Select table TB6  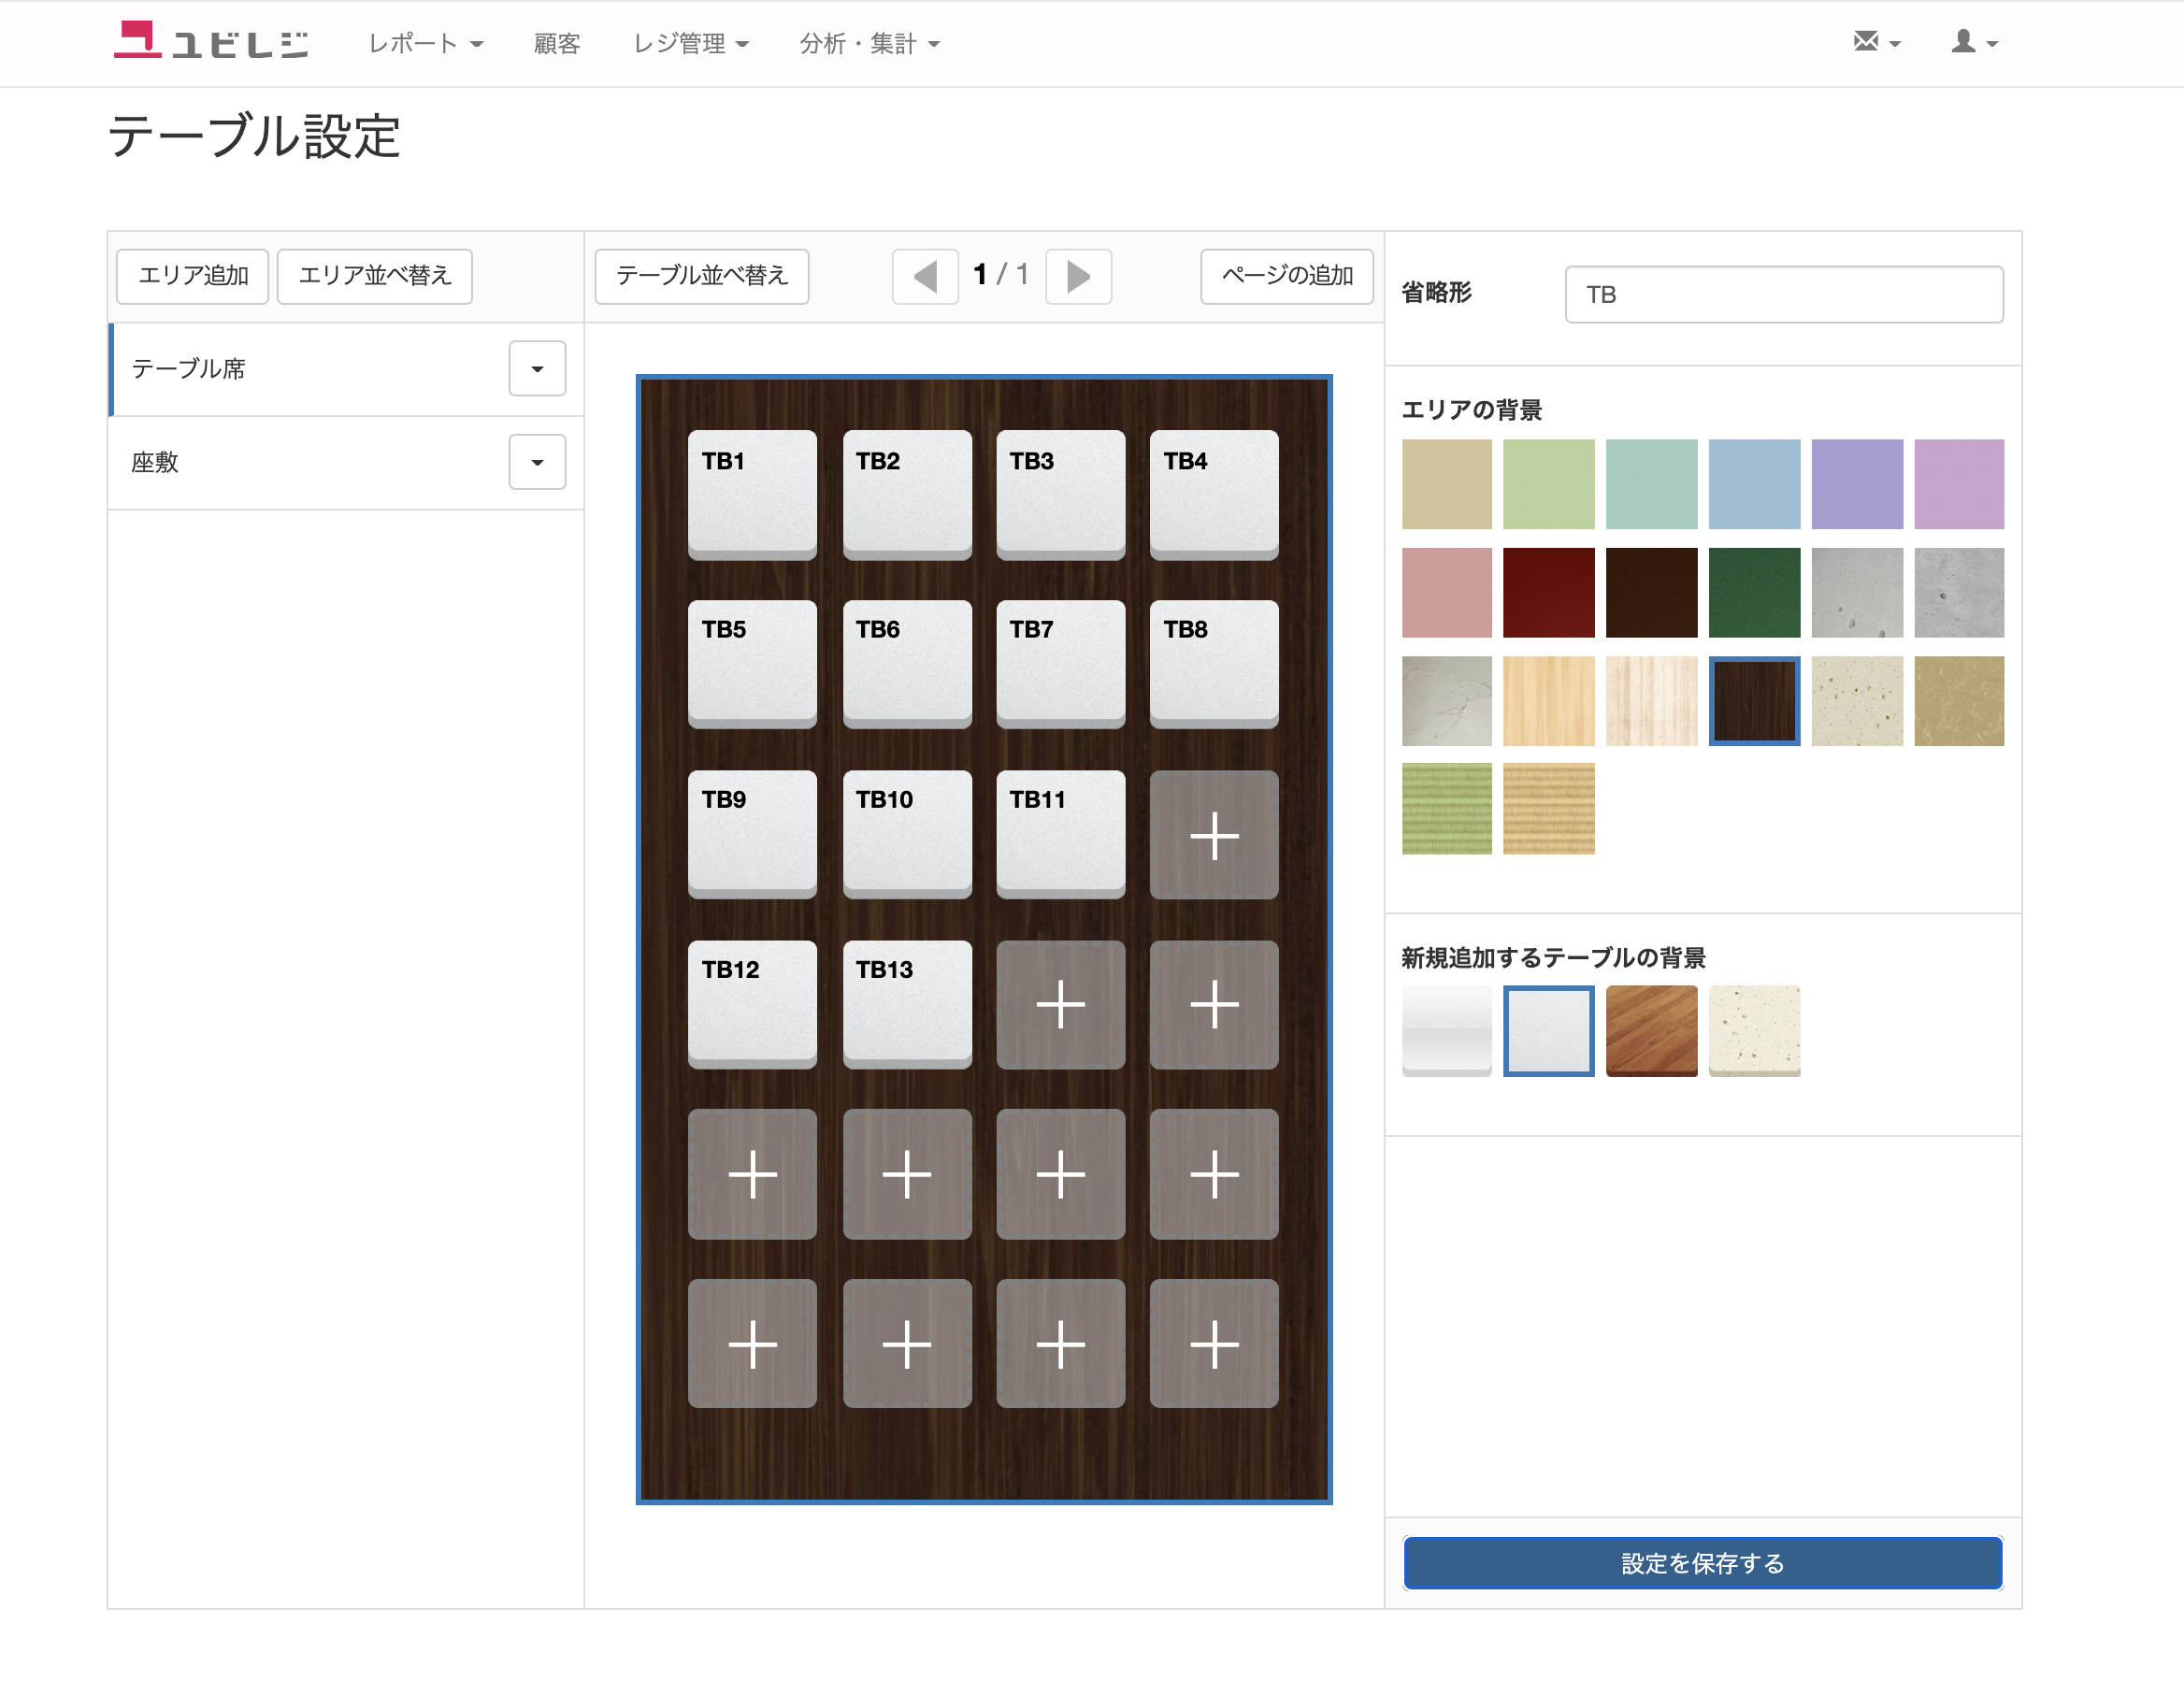pyautogui.click(x=907, y=664)
